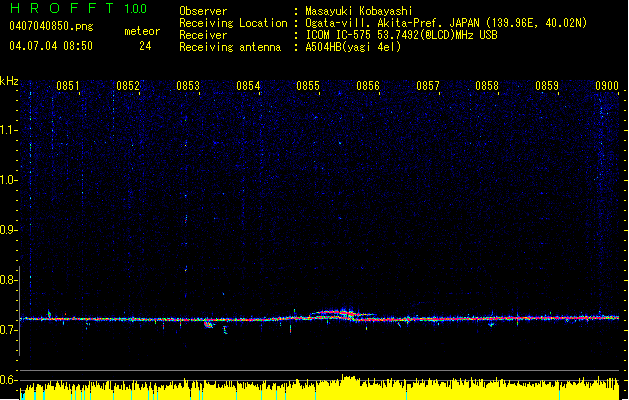Click the 1.0 kHz frequency label
Screen dimensions: 629x400
pos(9,180)
